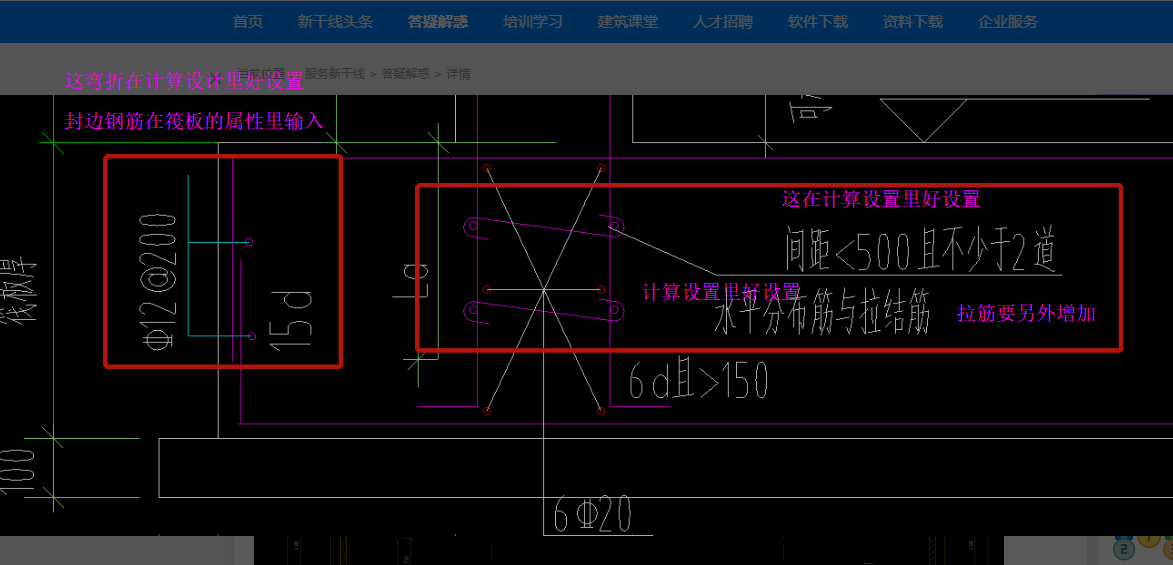Follow the 服务新干线 breadcrumb link
Image resolution: width=1173 pixels, height=565 pixels.
click(x=334, y=73)
